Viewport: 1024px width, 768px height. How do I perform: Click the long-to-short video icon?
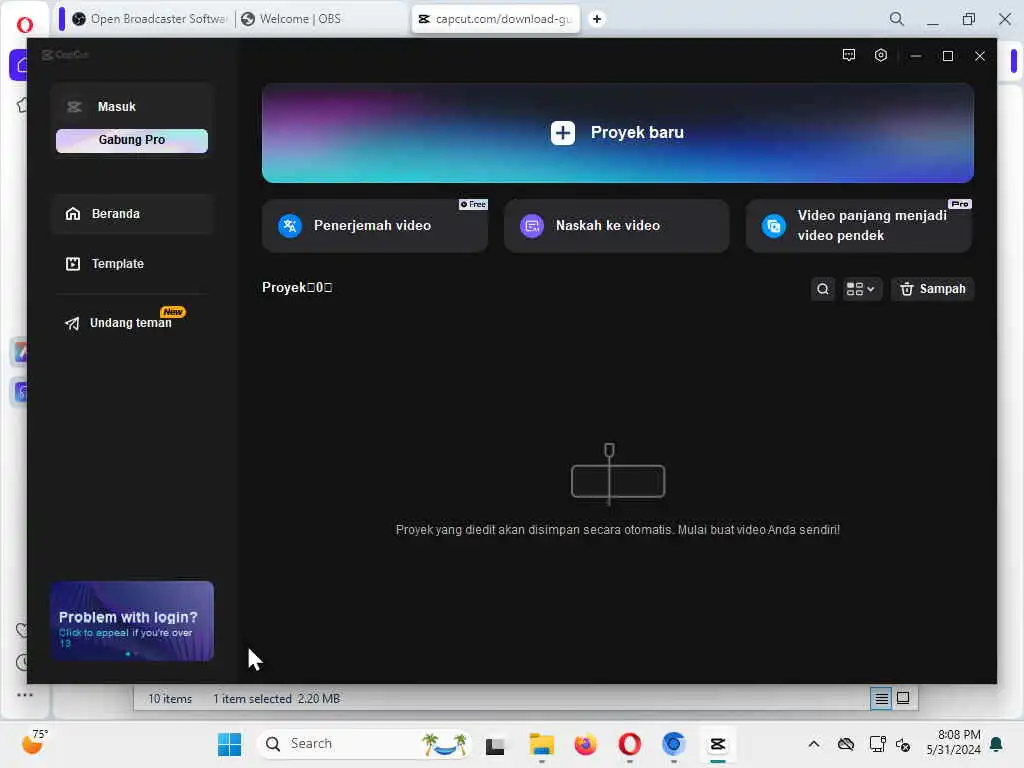tap(773, 226)
